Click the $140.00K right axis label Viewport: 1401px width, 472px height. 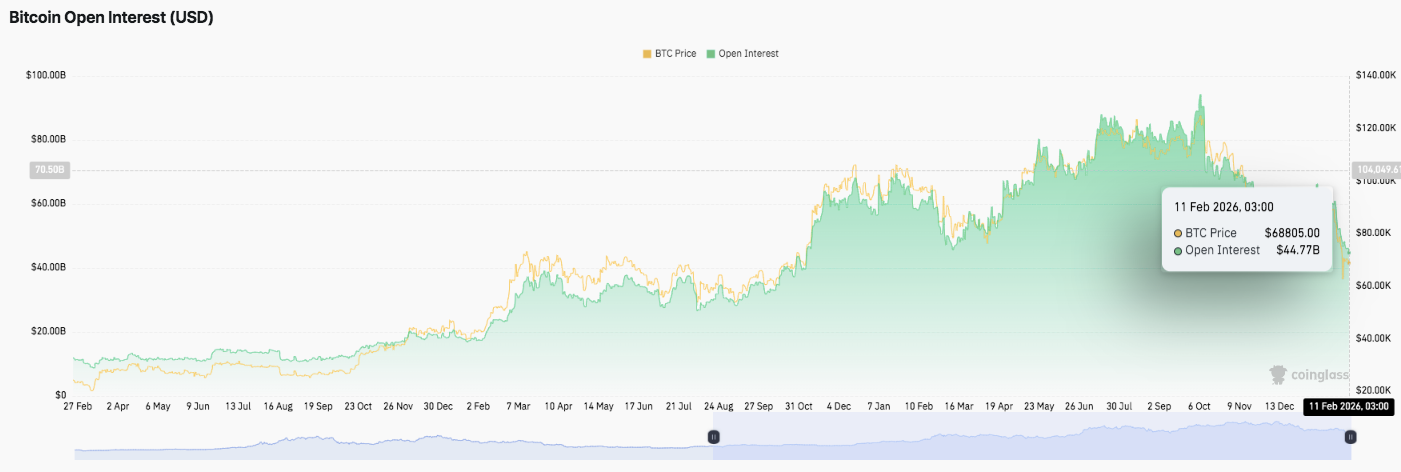[1374, 75]
